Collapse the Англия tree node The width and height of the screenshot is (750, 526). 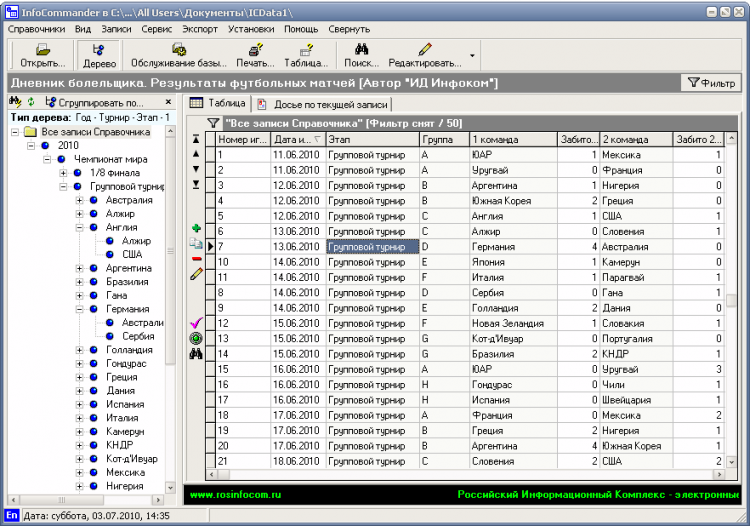pyautogui.click(x=80, y=227)
